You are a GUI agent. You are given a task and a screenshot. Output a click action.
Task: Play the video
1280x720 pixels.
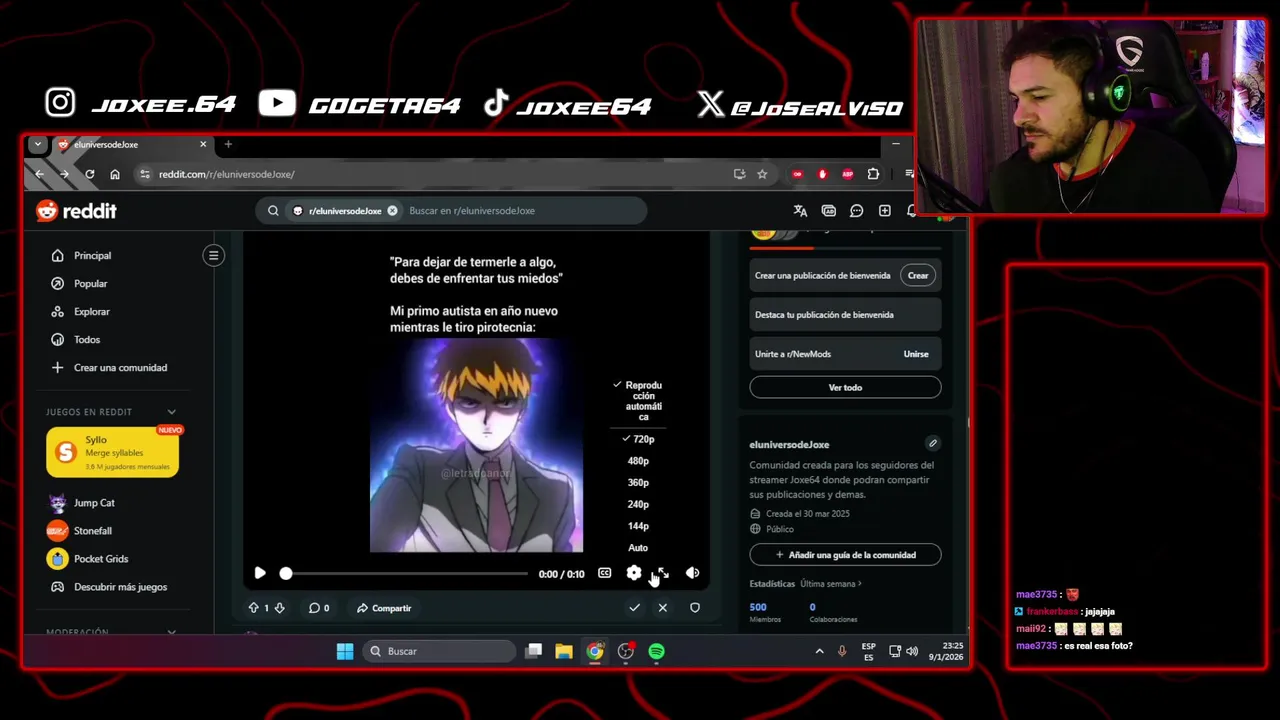click(260, 573)
